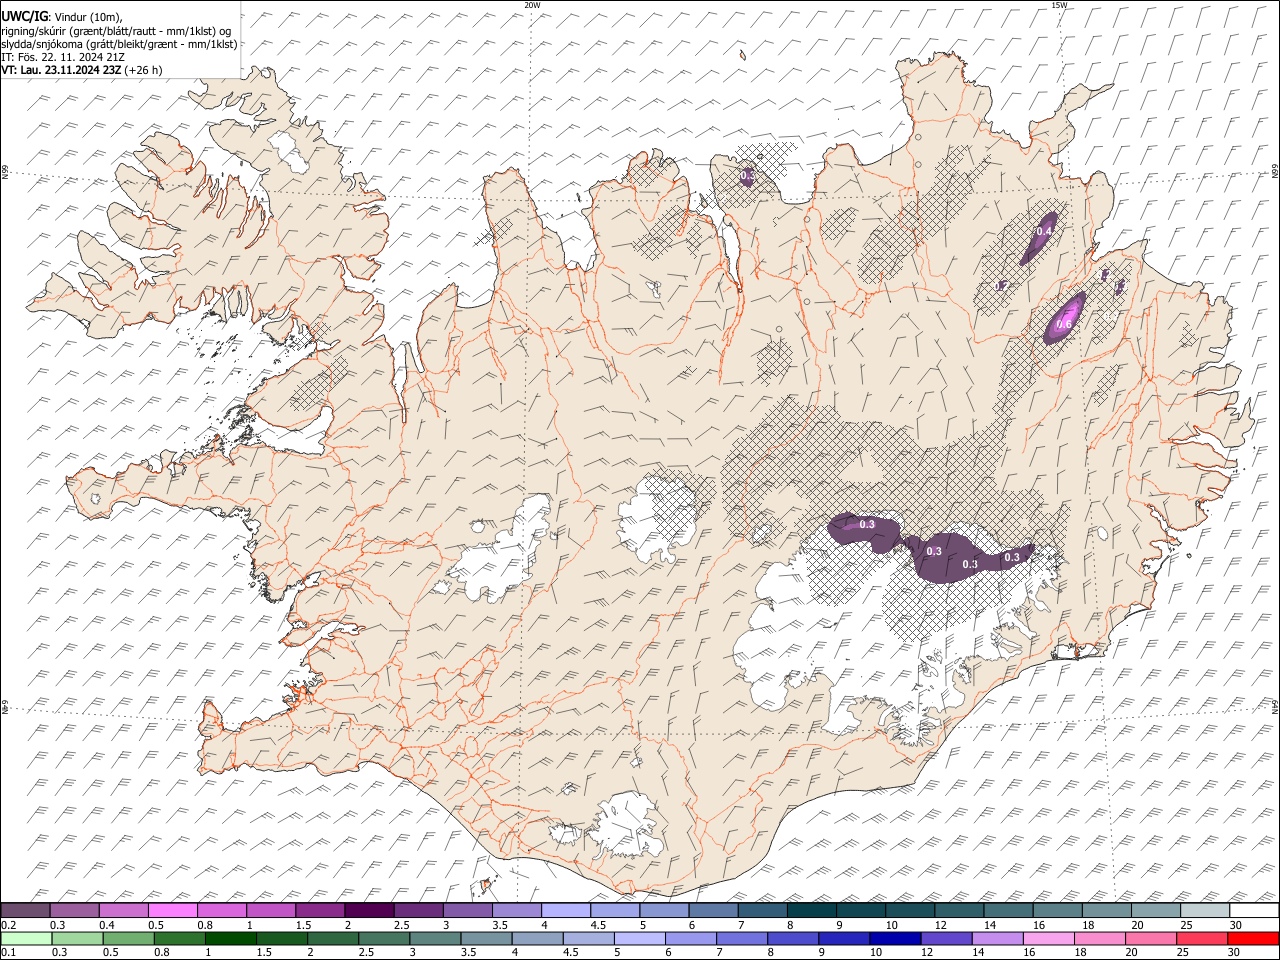Screen dimensions: 1280x960
Task: Click the 'UWC/IG' title text
Action: click(x=24, y=17)
